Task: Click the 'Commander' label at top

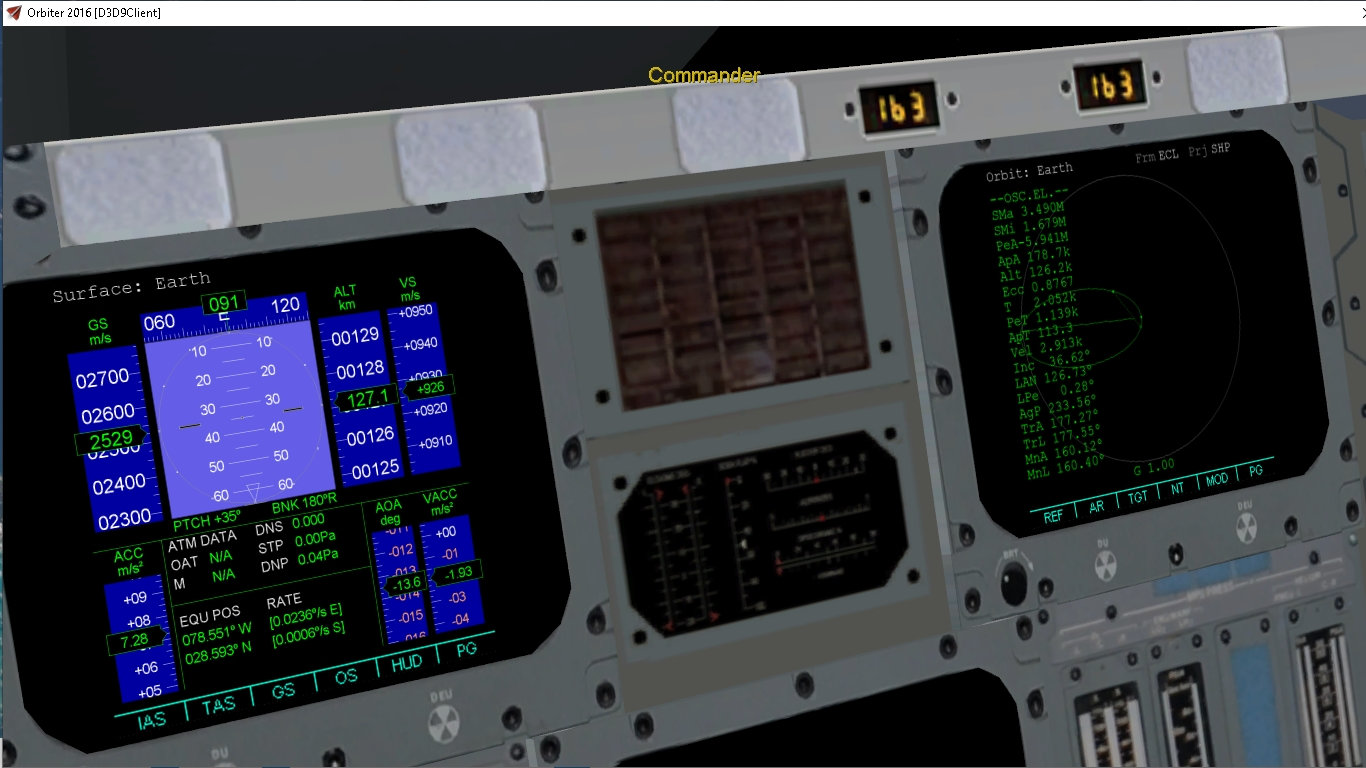Action: pyautogui.click(x=704, y=75)
